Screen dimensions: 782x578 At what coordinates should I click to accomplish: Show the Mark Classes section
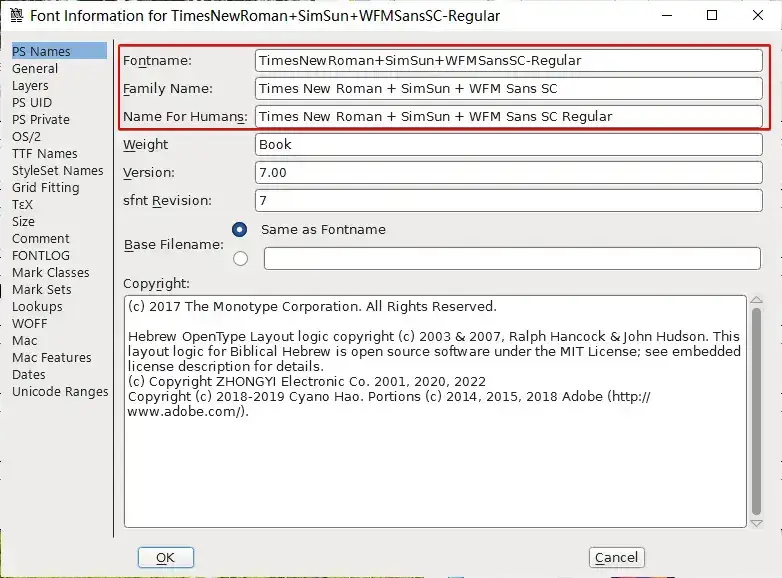(50, 272)
